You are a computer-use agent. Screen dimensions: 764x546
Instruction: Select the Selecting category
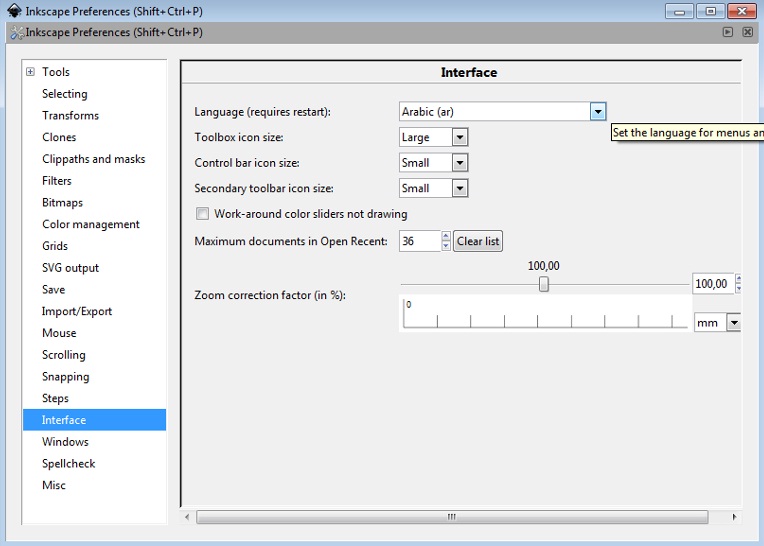pyautogui.click(x=64, y=94)
